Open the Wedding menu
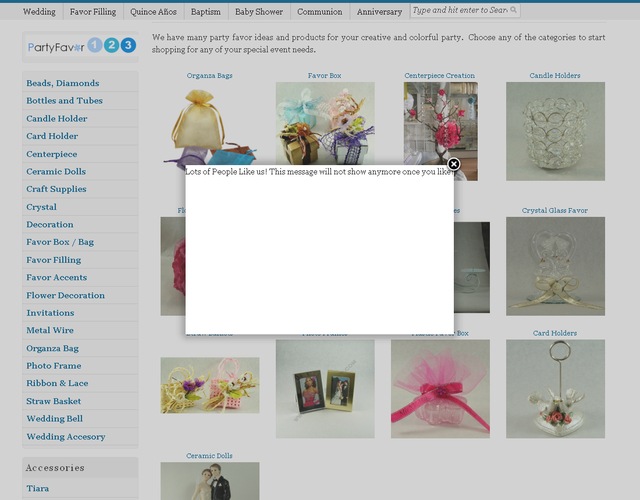The height and width of the screenshot is (500, 640). (x=39, y=12)
